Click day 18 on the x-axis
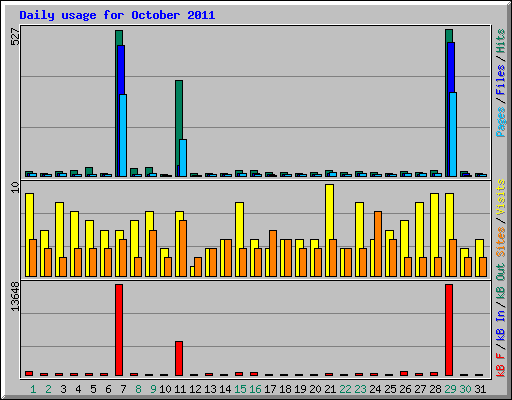Screen dimensions: 512x400 pyautogui.click(x=285, y=389)
